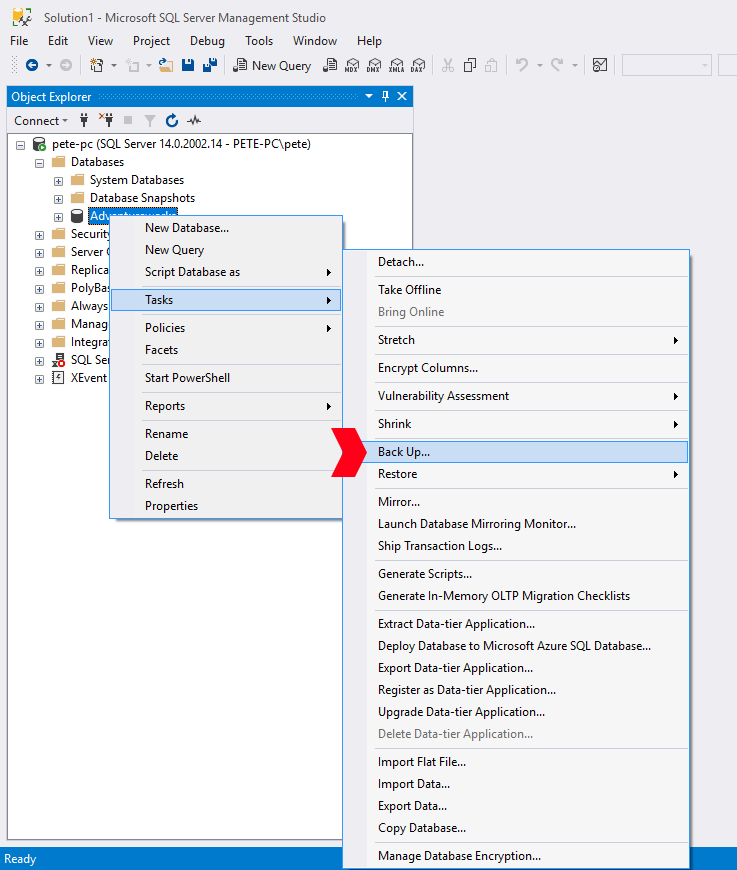The image size is (737, 870).
Task: Open the Debug menu
Action: (207, 41)
